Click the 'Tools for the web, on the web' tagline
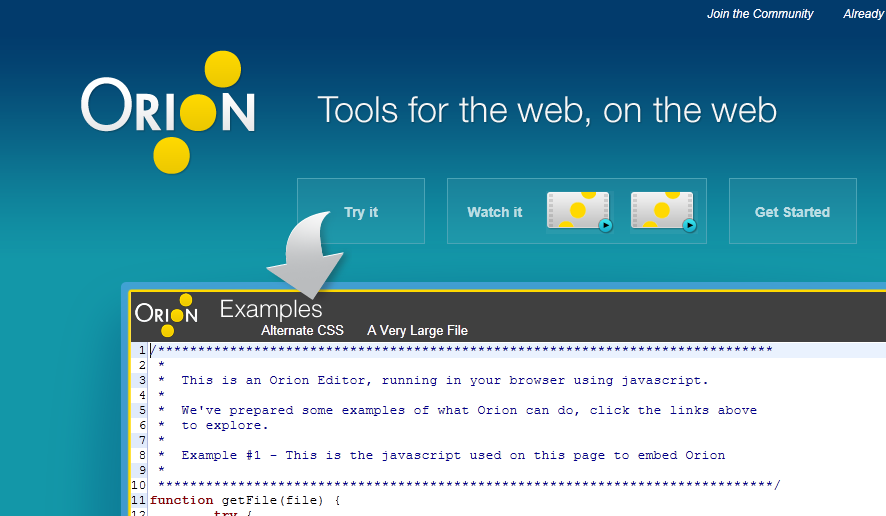This screenshot has width=886, height=516. pyautogui.click(x=547, y=110)
